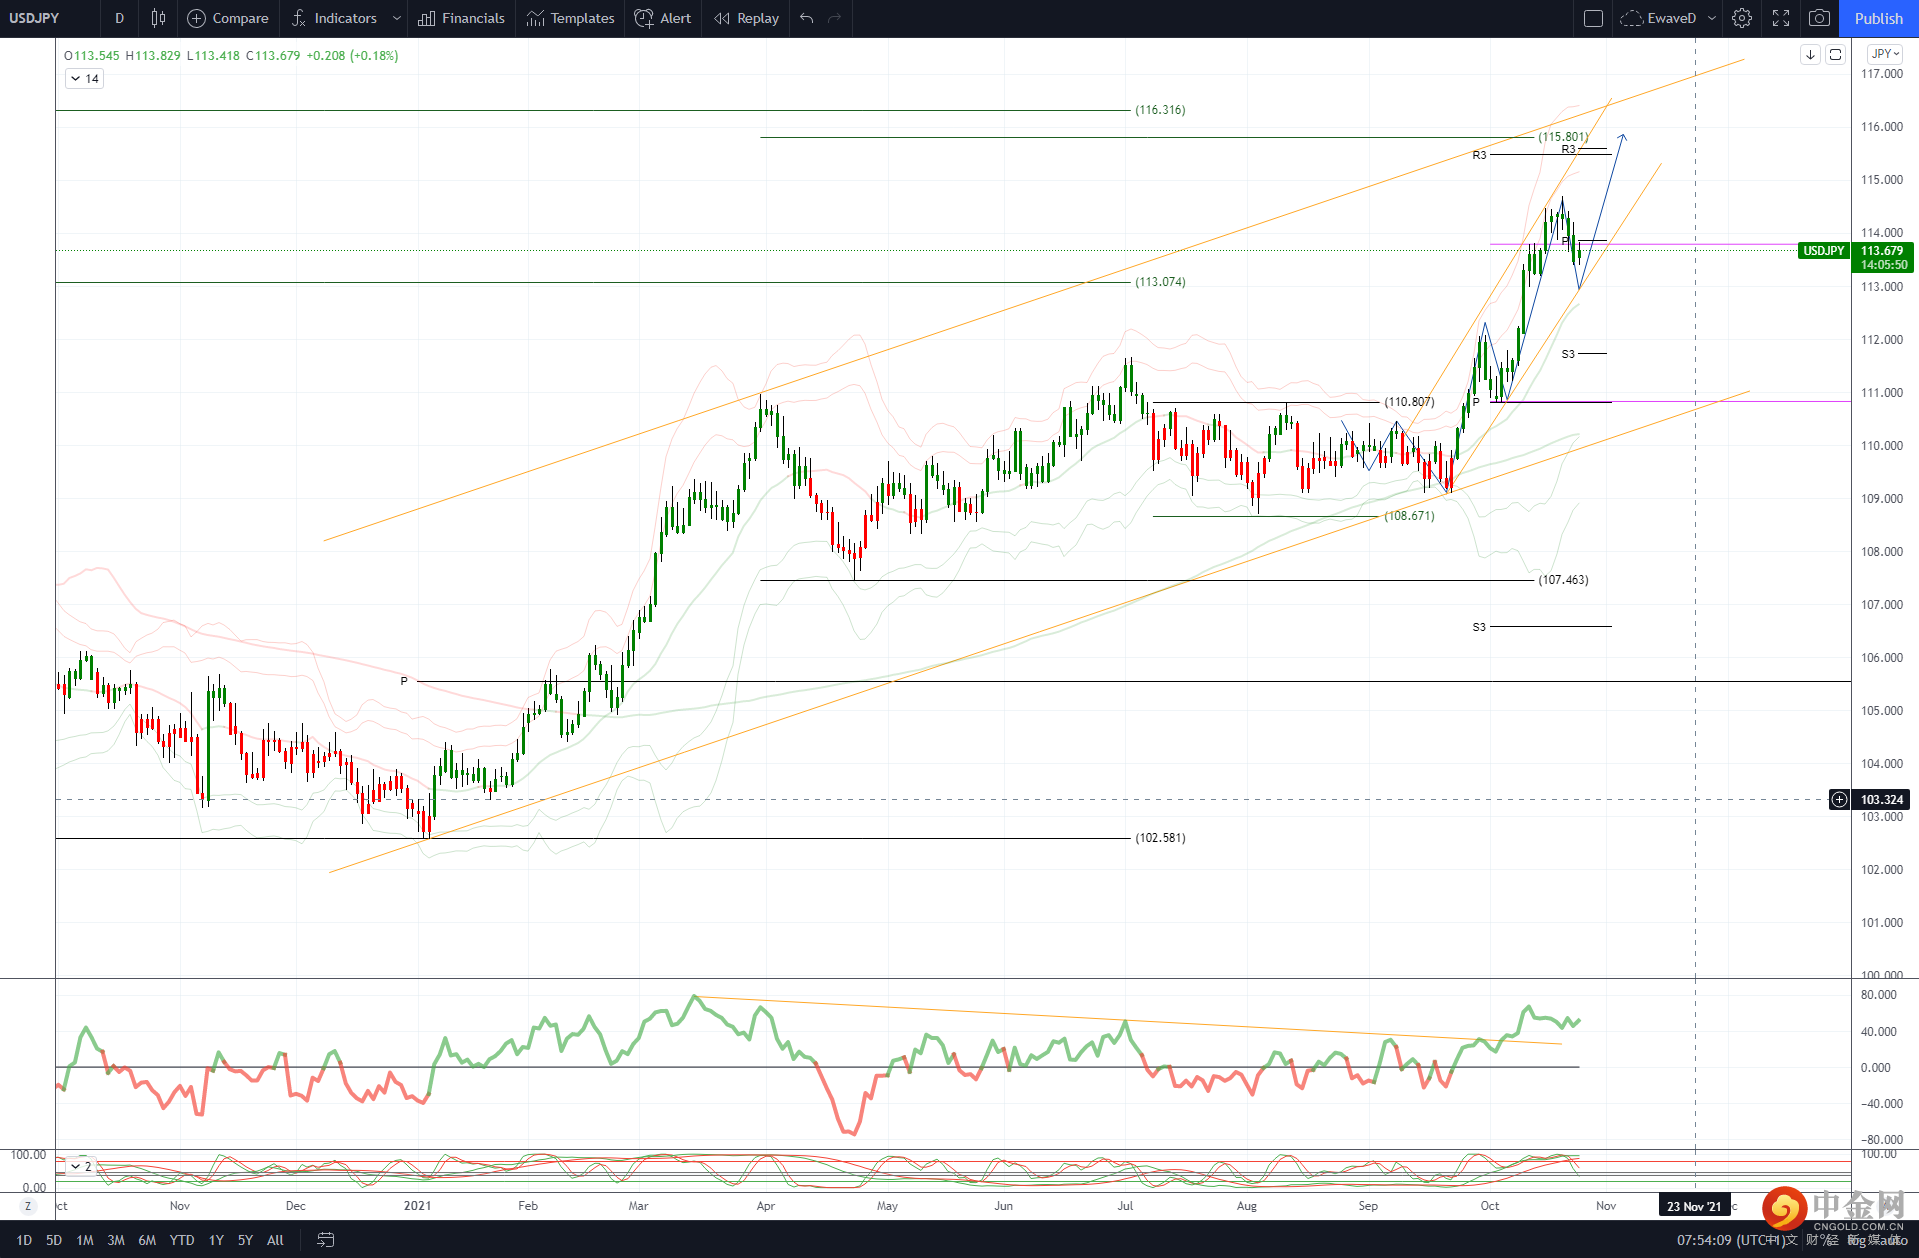Undo the last chart action
This screenshot has width=1919, height=1258.
[x=807, y=18]
